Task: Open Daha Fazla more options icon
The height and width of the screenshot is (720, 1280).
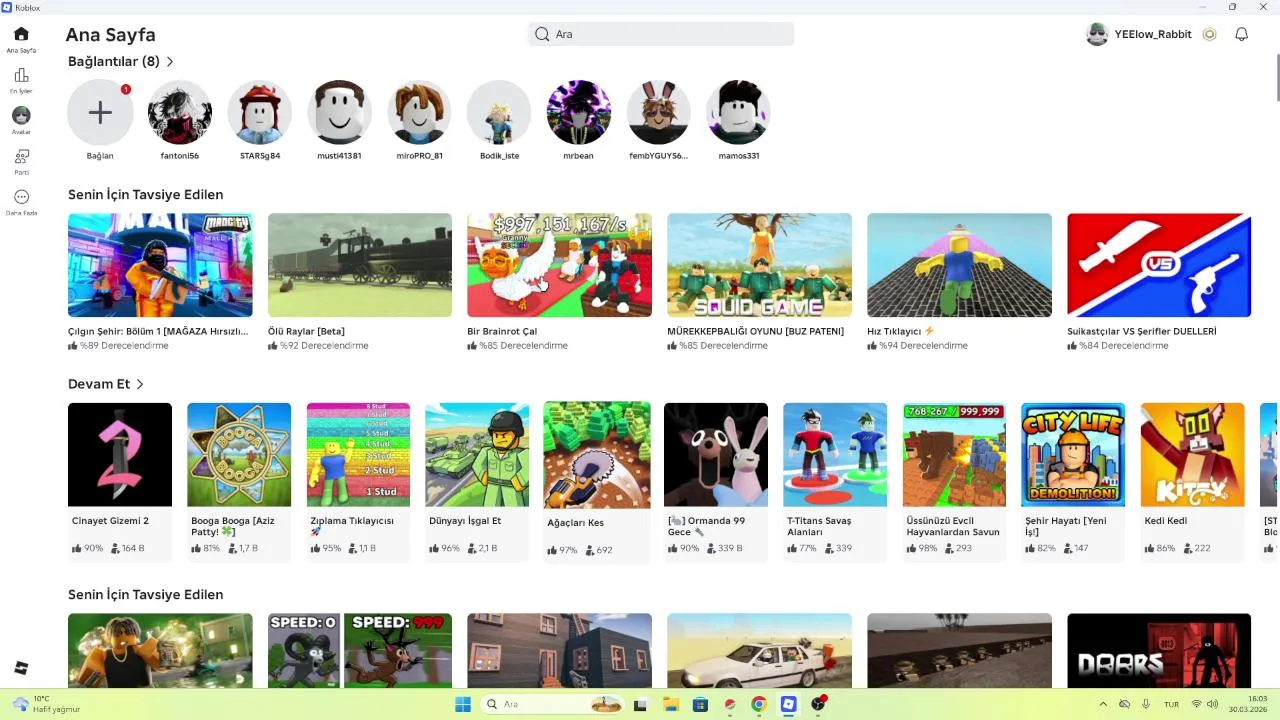Action: click(21, 197)
